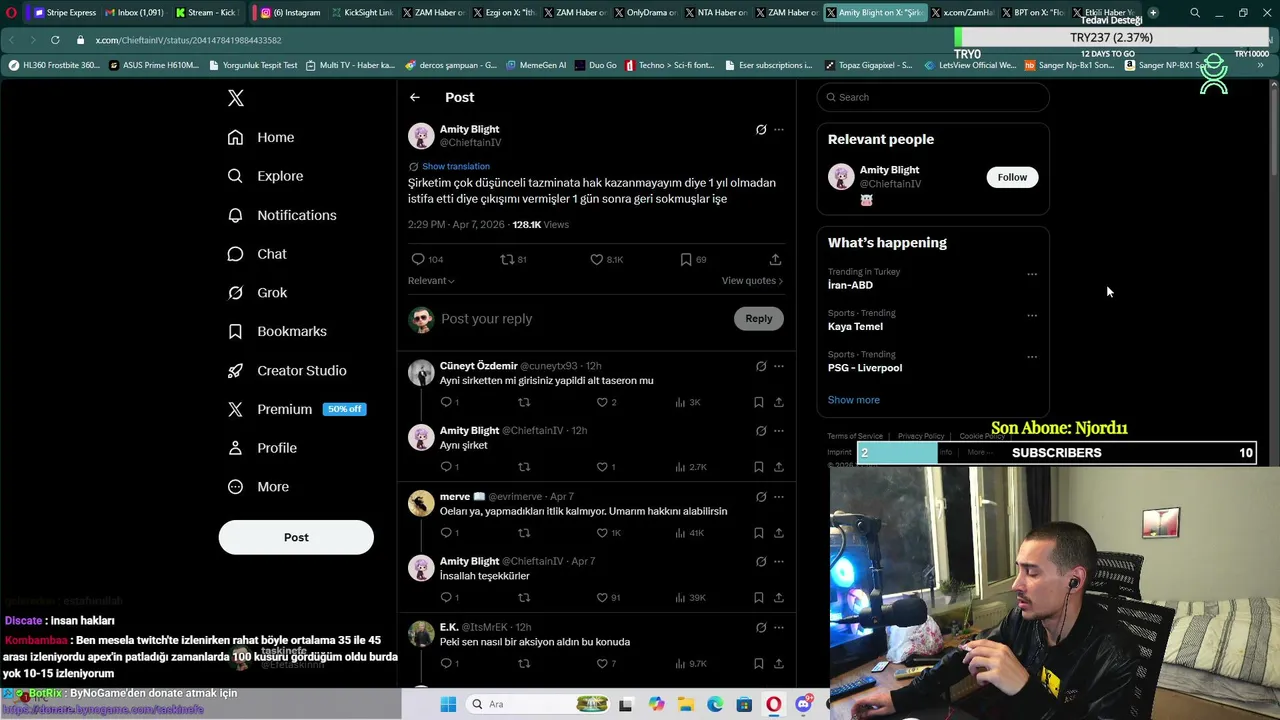Bookmark Cüneyt Özdemir's reply
1280x720 pixels.
click(x=759, y=402)
